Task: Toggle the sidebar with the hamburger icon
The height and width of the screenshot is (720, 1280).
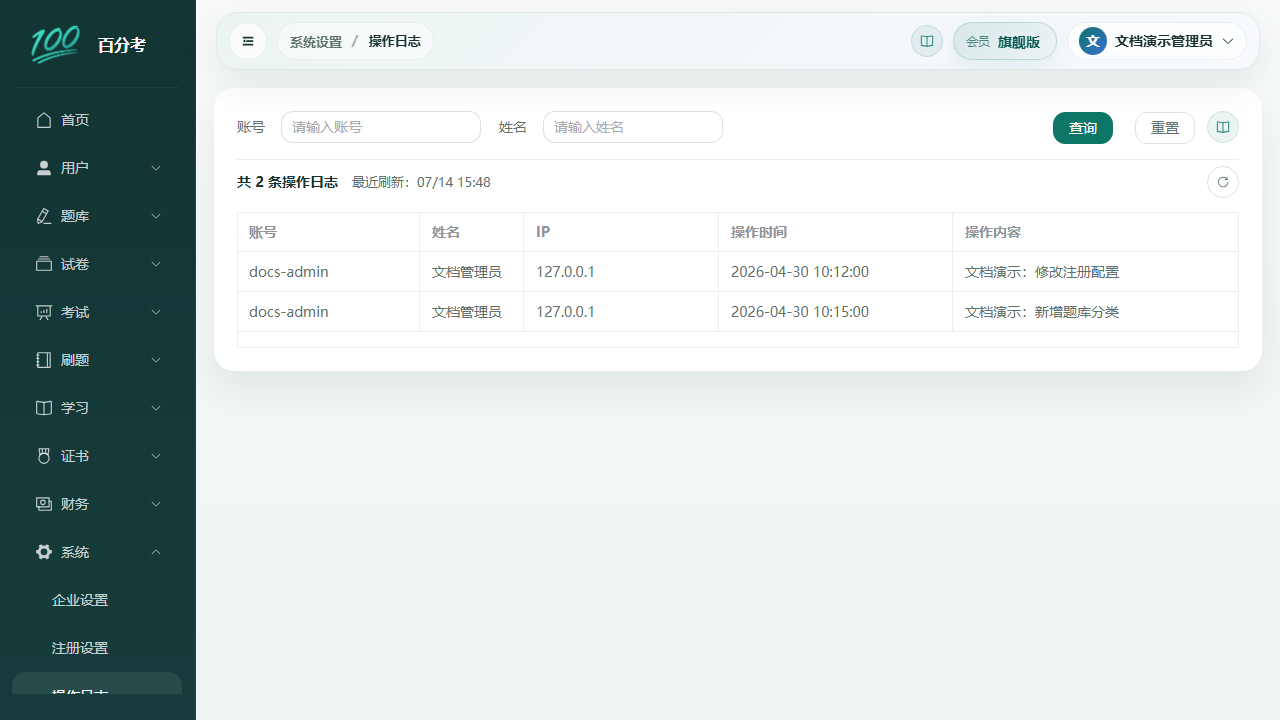Action: click(248, 41)
